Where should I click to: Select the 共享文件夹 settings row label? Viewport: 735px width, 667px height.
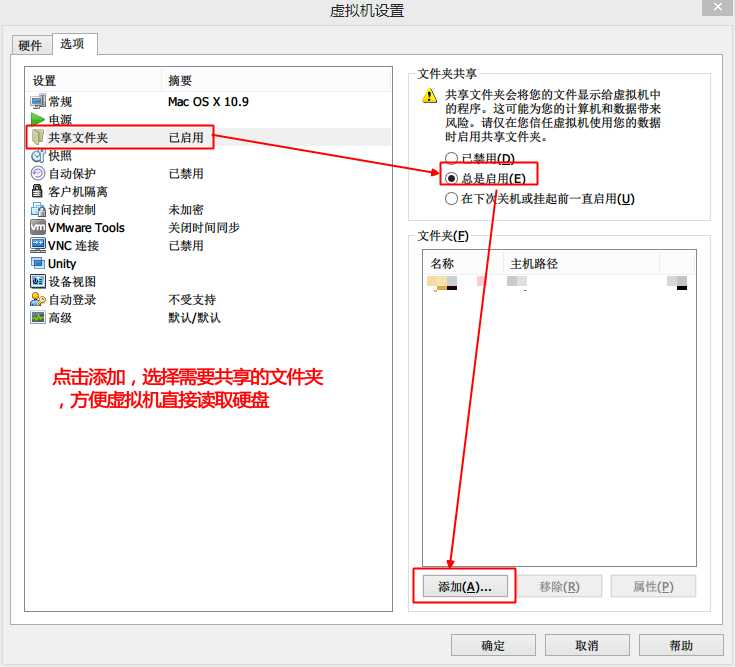(x=78, y=138)
